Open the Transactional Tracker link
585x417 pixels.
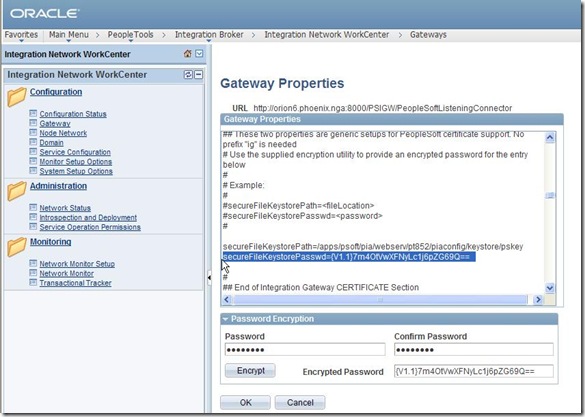[76, 283]
